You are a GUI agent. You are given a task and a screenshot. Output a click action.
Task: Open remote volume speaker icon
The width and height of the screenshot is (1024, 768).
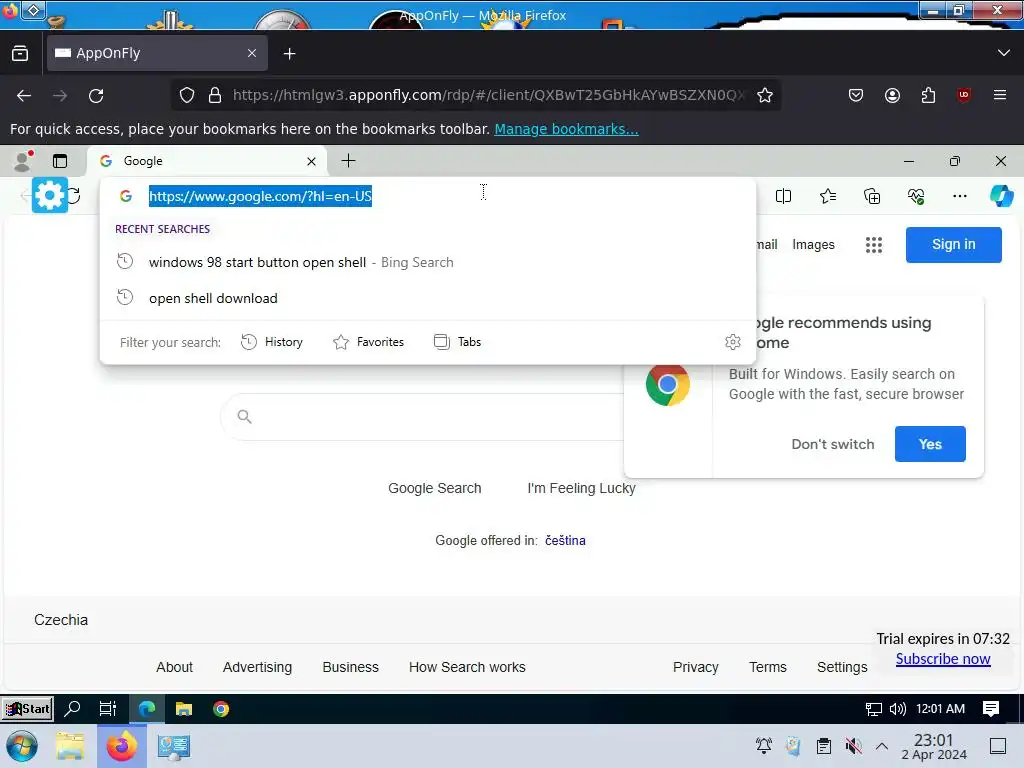(898, 709)
